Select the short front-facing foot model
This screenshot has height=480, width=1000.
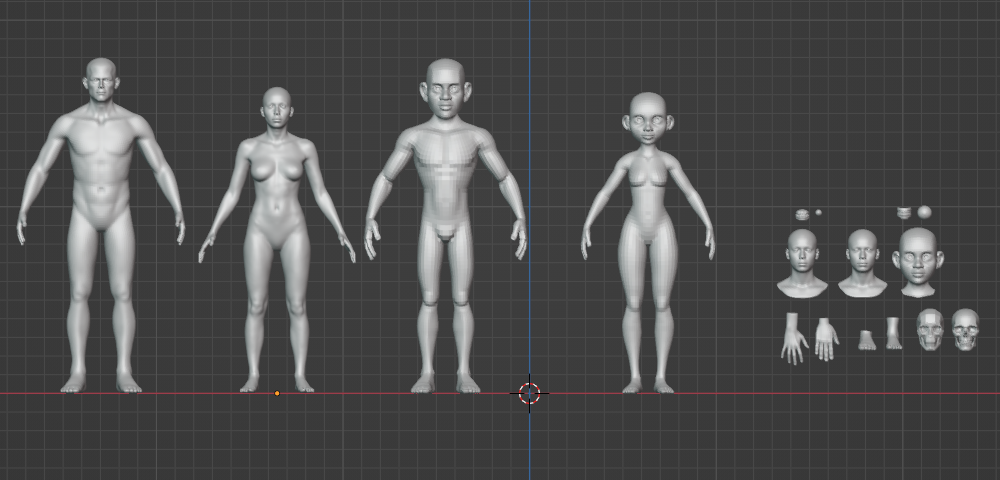coord(867,340)
